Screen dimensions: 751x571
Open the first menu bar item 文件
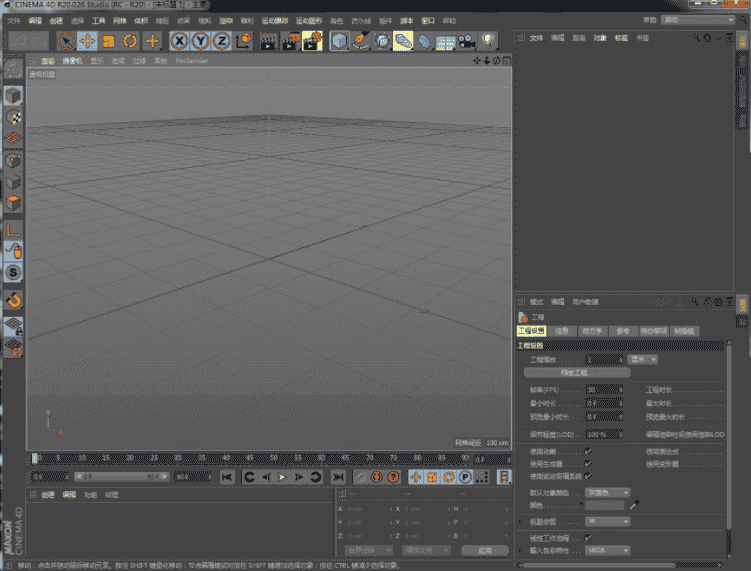14,21
